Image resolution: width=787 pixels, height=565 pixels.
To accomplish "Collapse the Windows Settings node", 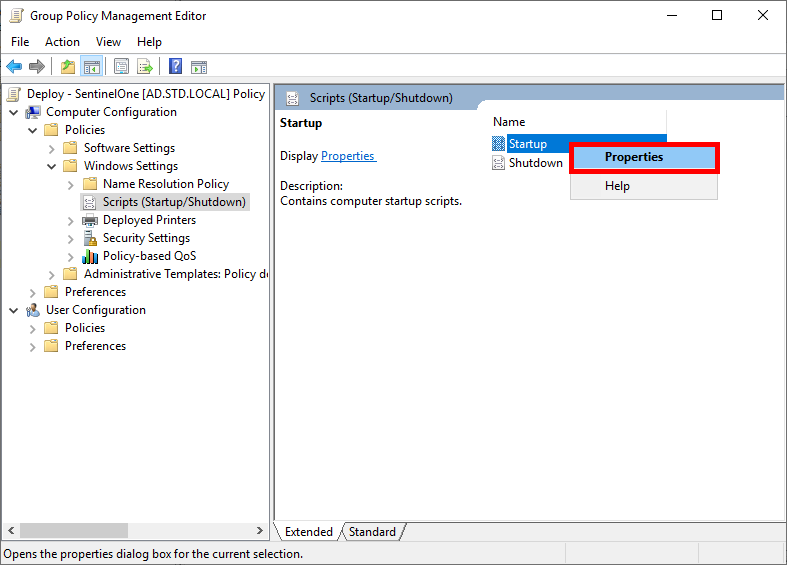I will (x=52, y=166).
